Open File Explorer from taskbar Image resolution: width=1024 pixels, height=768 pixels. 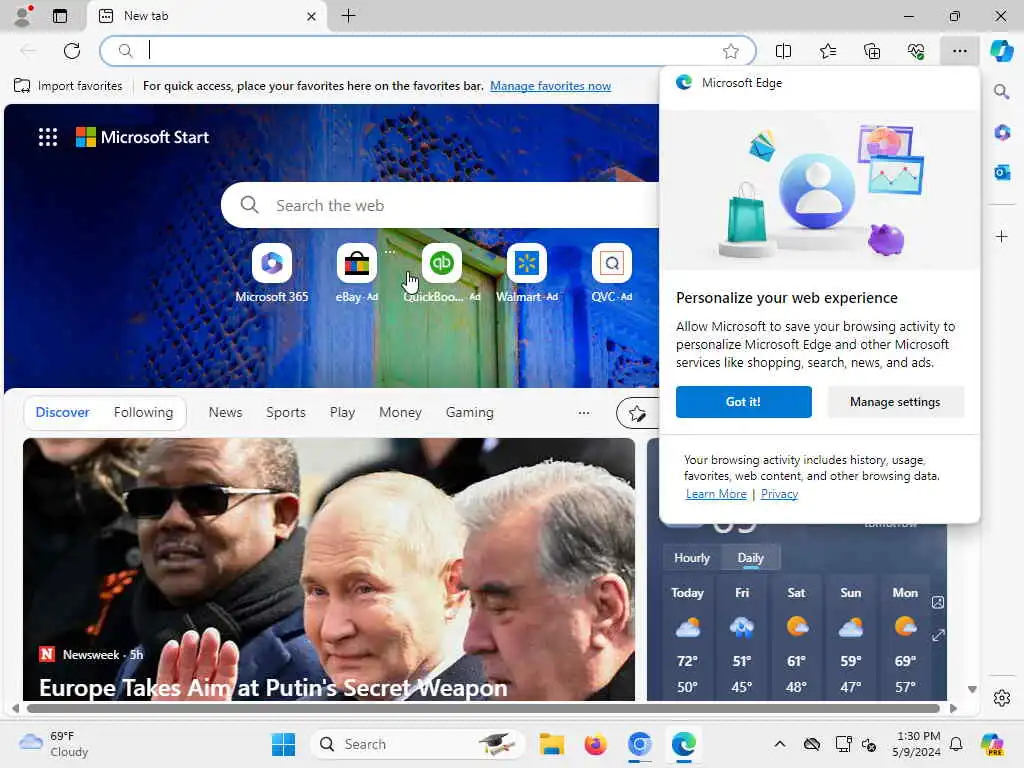tap(552, 744)
